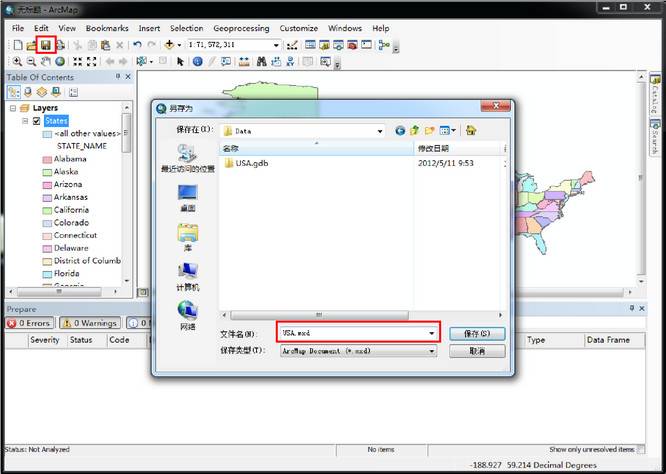Open the ArcToolbox red toolbox icon
The height and width of the screenshot is (474, 666).
(352, 45)
